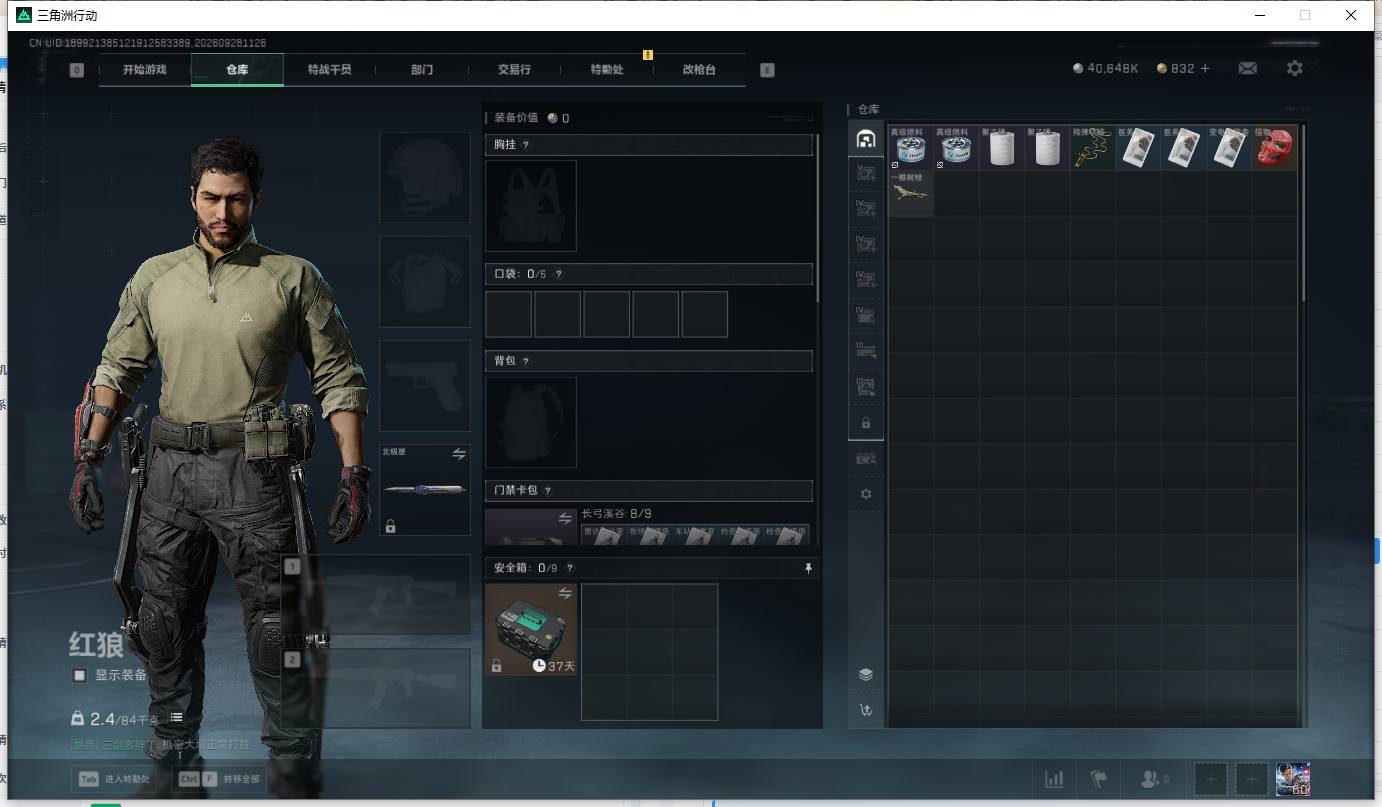
Task: Select the first white roll item in warehouse
Action: tap(1002, 148)
